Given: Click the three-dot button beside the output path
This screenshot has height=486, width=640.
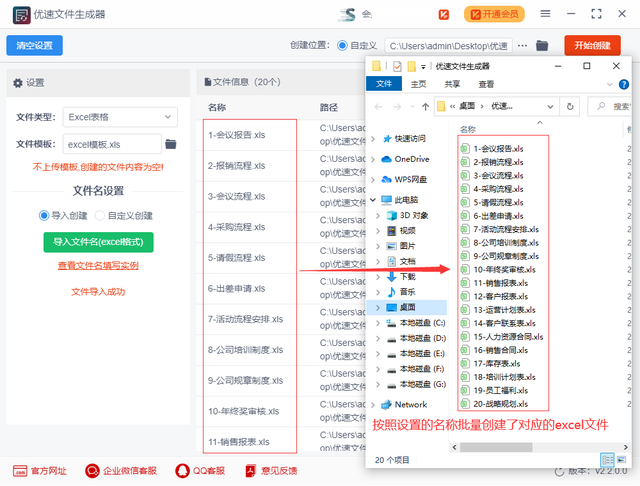Looking at the screenshot, I should point(521,46).
